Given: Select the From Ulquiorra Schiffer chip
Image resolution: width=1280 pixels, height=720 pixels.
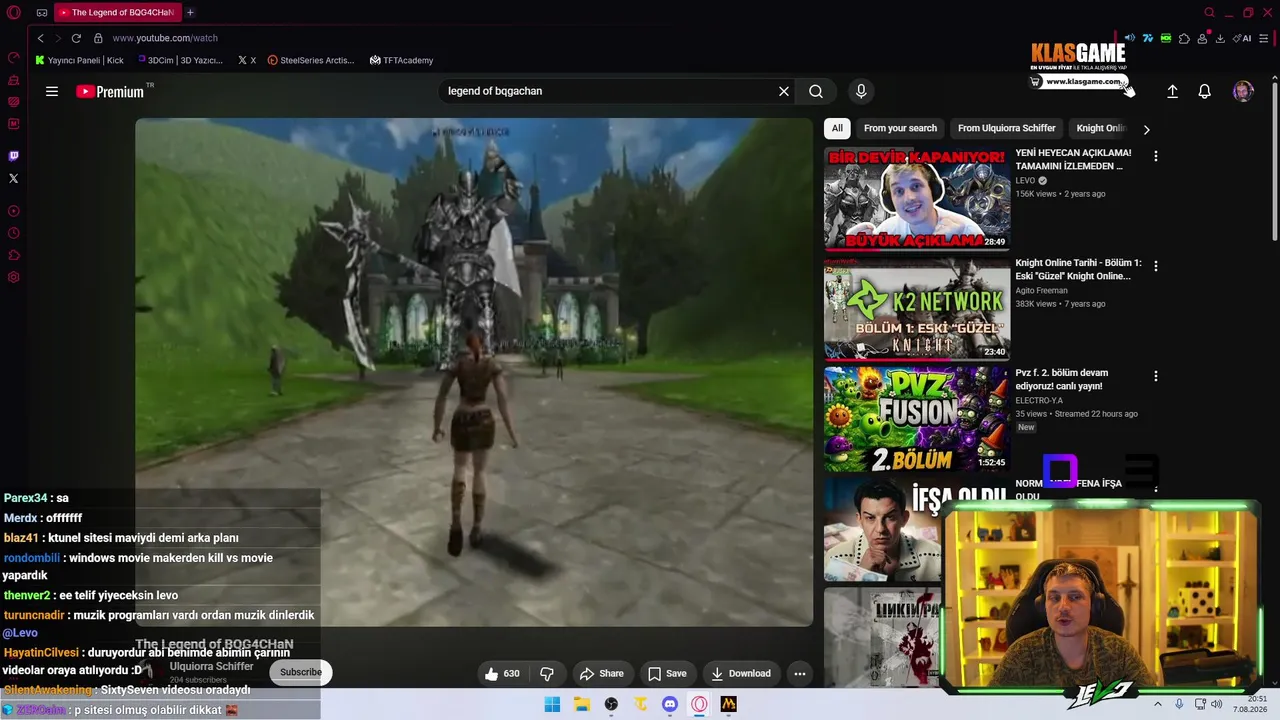Looking at the screenshot, I should pos(1006,128).
